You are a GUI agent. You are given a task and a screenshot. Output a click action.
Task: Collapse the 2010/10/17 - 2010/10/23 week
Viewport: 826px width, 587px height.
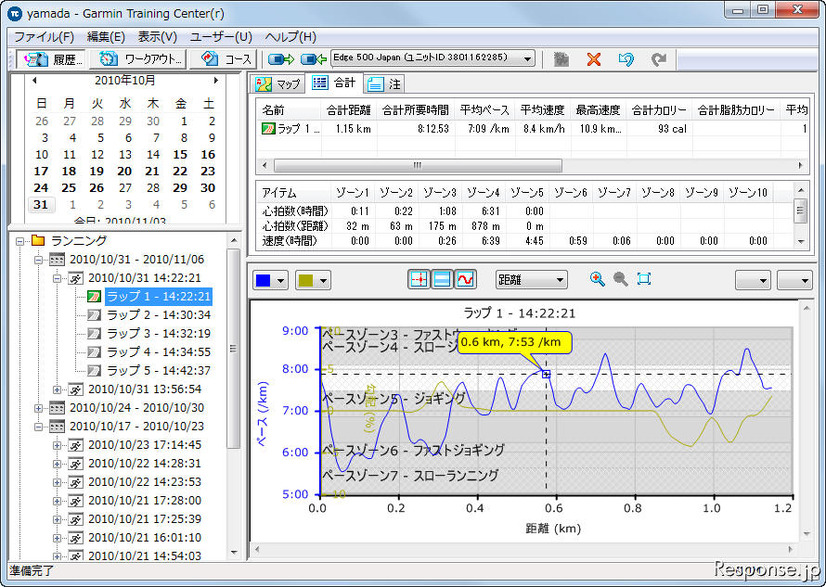pos(38,427)
